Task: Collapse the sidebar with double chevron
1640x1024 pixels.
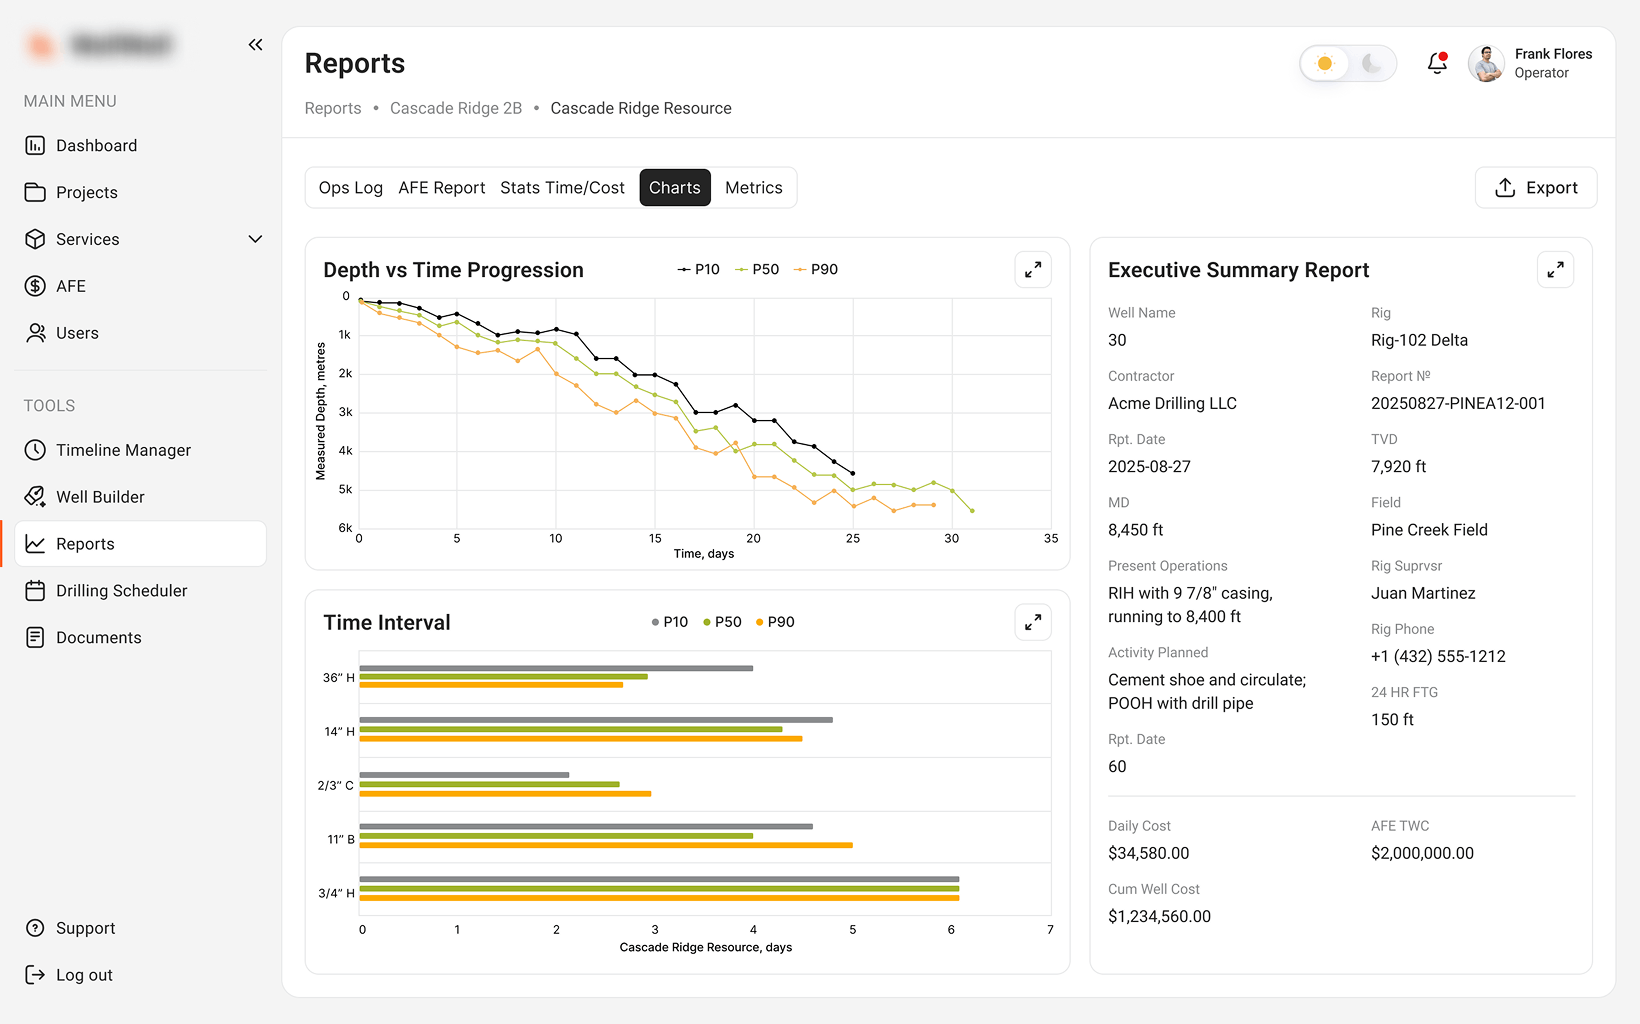Action: [x=255, y=45]
